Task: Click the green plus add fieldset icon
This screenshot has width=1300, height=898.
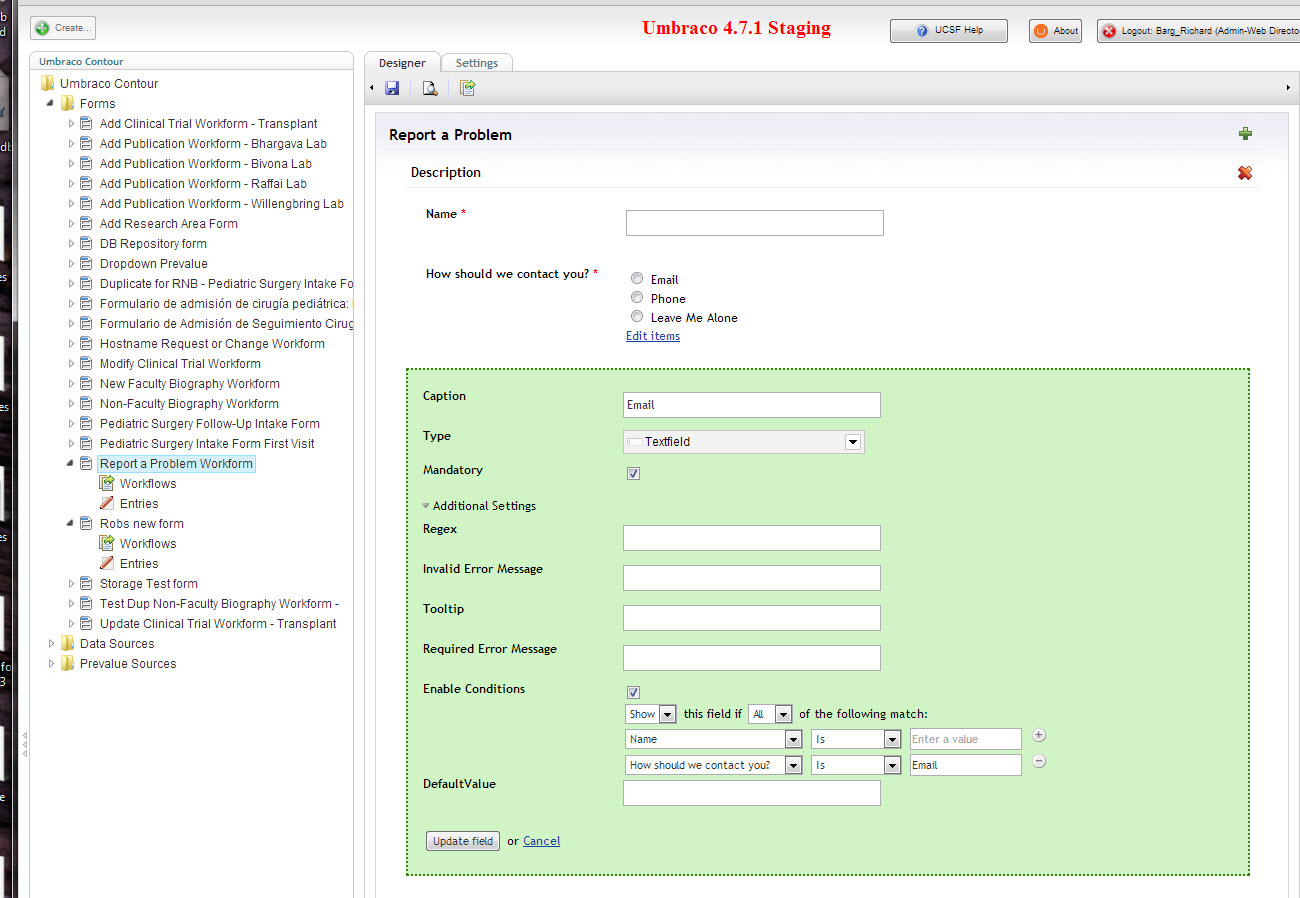Action: [x=1245, y=134]
